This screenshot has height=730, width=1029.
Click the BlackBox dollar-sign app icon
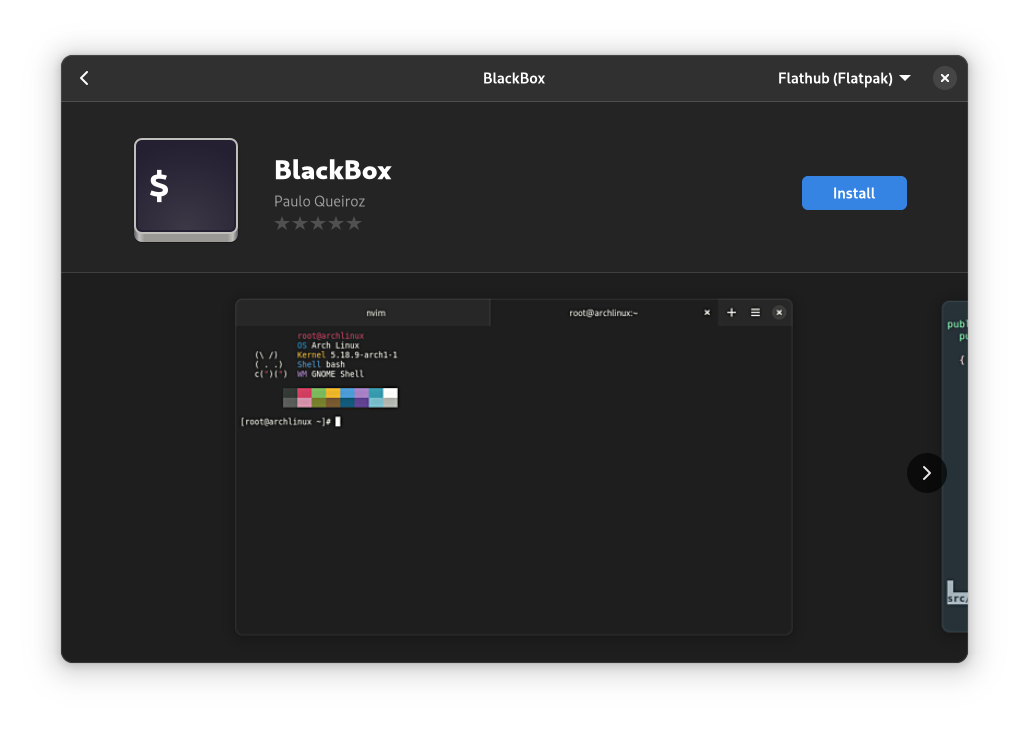(185, 186)
